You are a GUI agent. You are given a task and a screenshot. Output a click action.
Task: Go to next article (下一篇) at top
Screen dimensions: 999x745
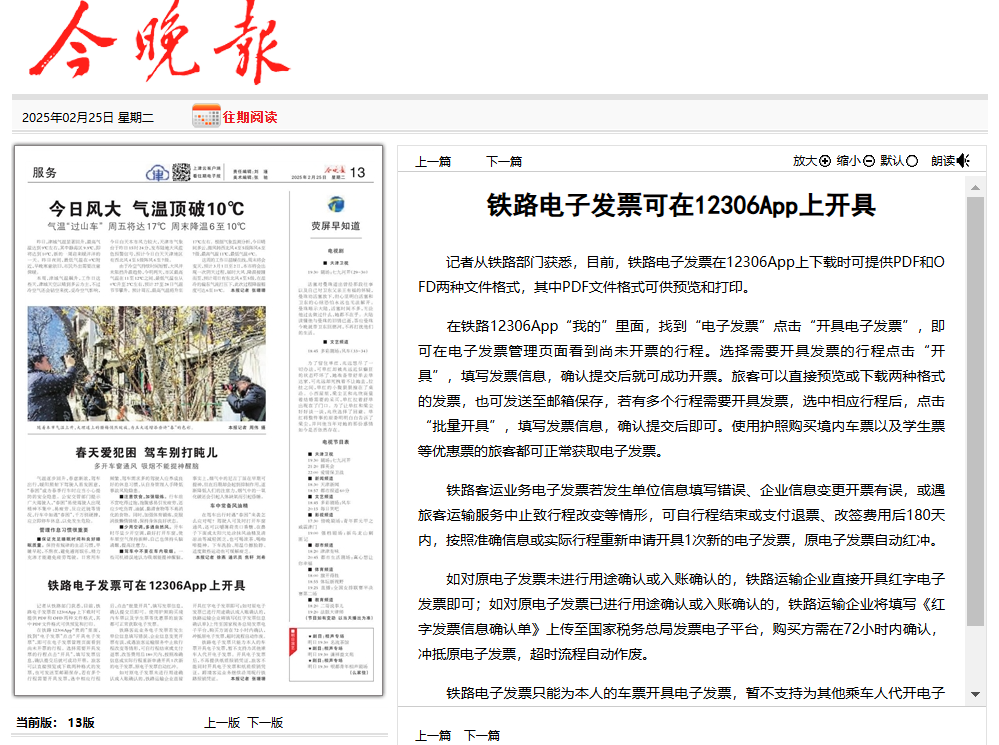coord(504,161)
